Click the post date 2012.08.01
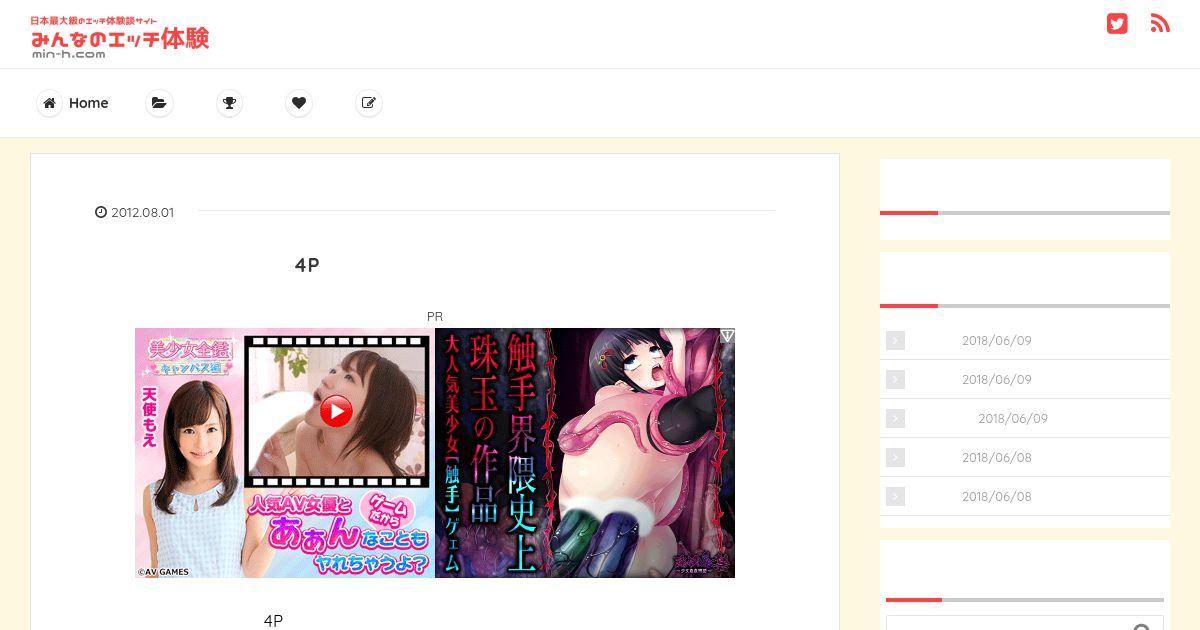The width and height of the screenshot is (1200, 630). point(142,212)
